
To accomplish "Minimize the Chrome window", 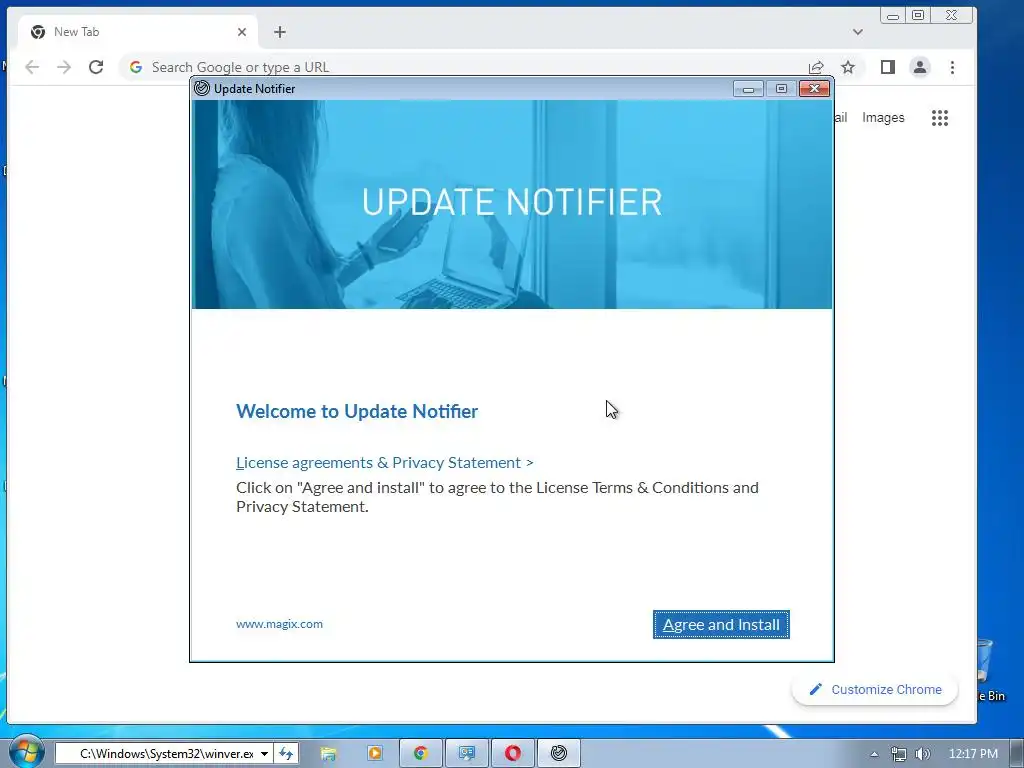I will [x=893, y=16].
